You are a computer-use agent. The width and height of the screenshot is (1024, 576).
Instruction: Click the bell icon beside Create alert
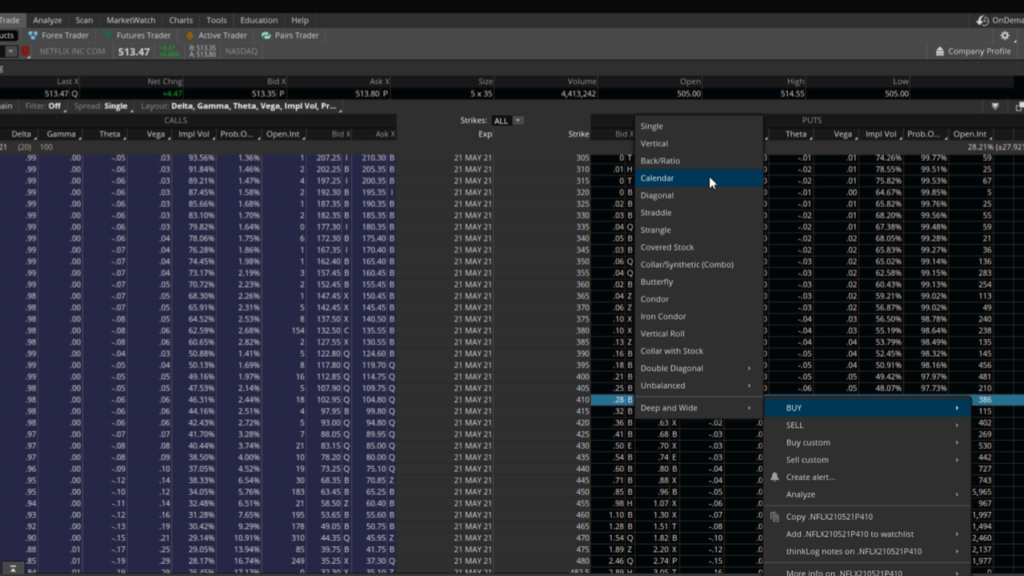(x=775, y=477)
